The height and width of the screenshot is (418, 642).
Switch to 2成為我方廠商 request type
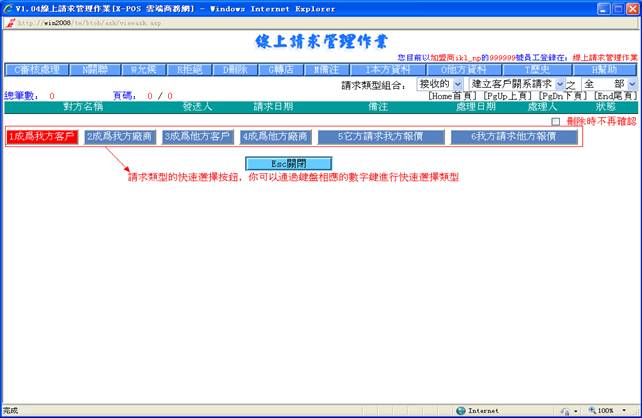(119, 136)
